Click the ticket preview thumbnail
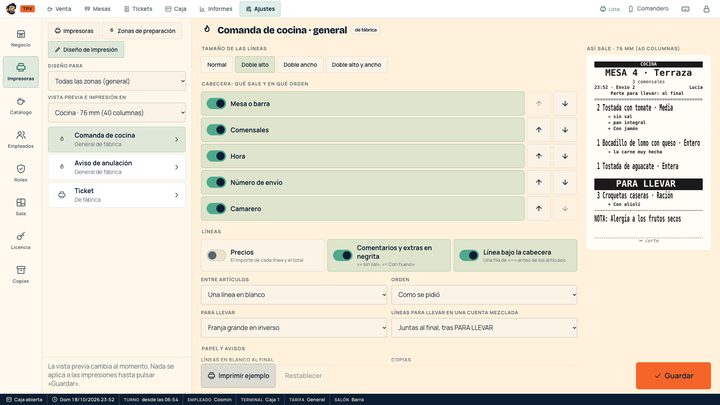This screenshot has width=720, height=405. click(648, 152)
